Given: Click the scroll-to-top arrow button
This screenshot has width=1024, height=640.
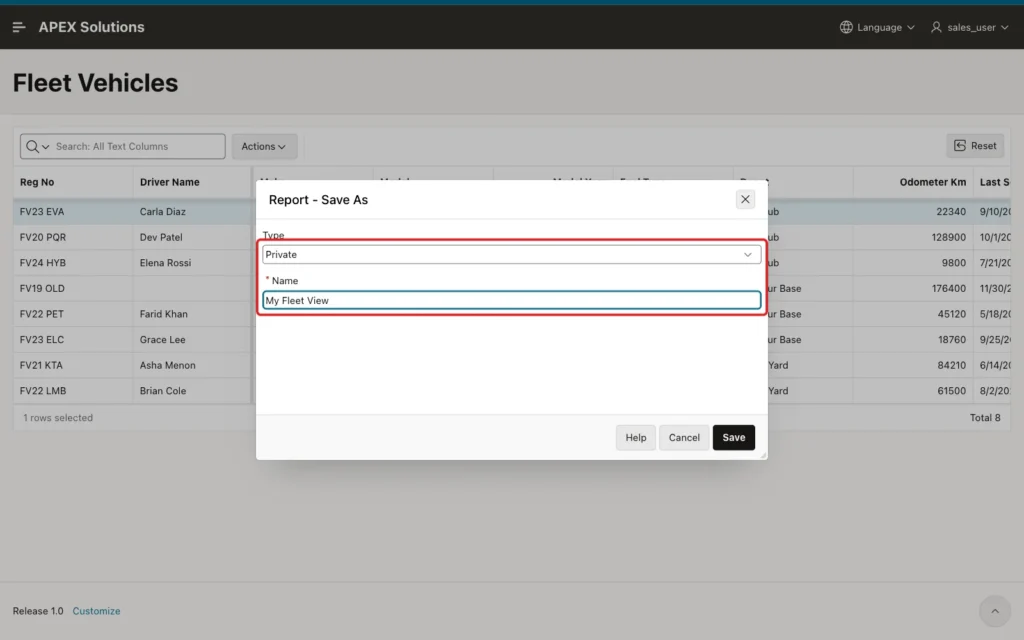Looking at the screenshot, I should click(x=995, y=611).
